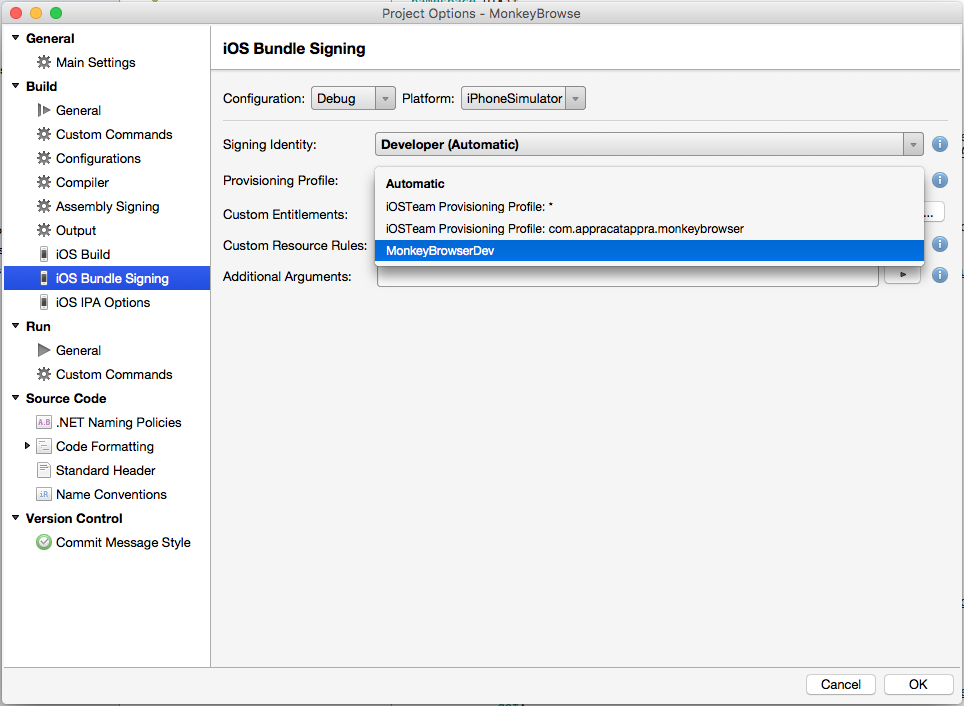Click the run arrow beside Additional Arguments
Screen dimensions: 964x706
(901, 275)
